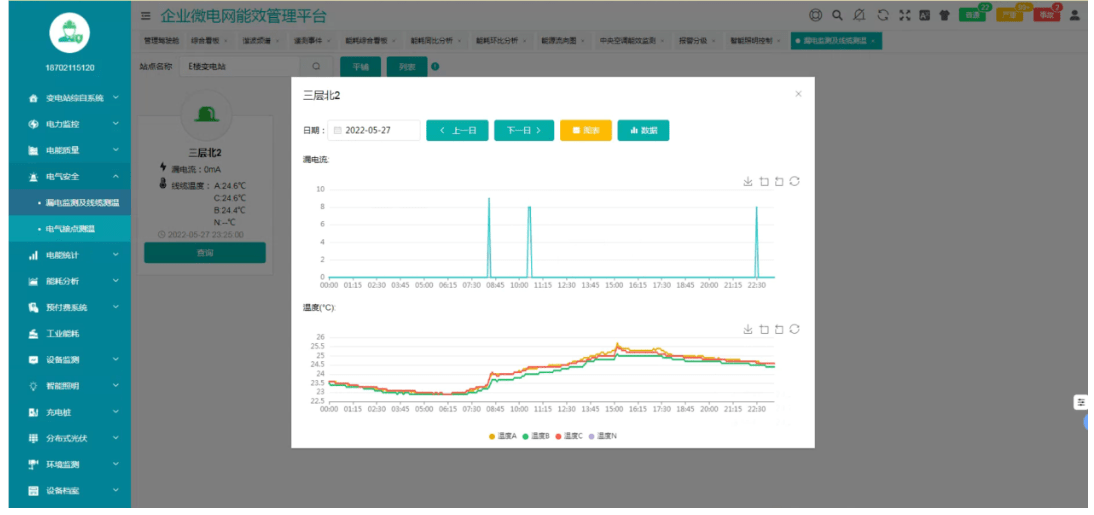Expand 设备档案 sidebar menu
The image size is (1094, 515).
70,491
